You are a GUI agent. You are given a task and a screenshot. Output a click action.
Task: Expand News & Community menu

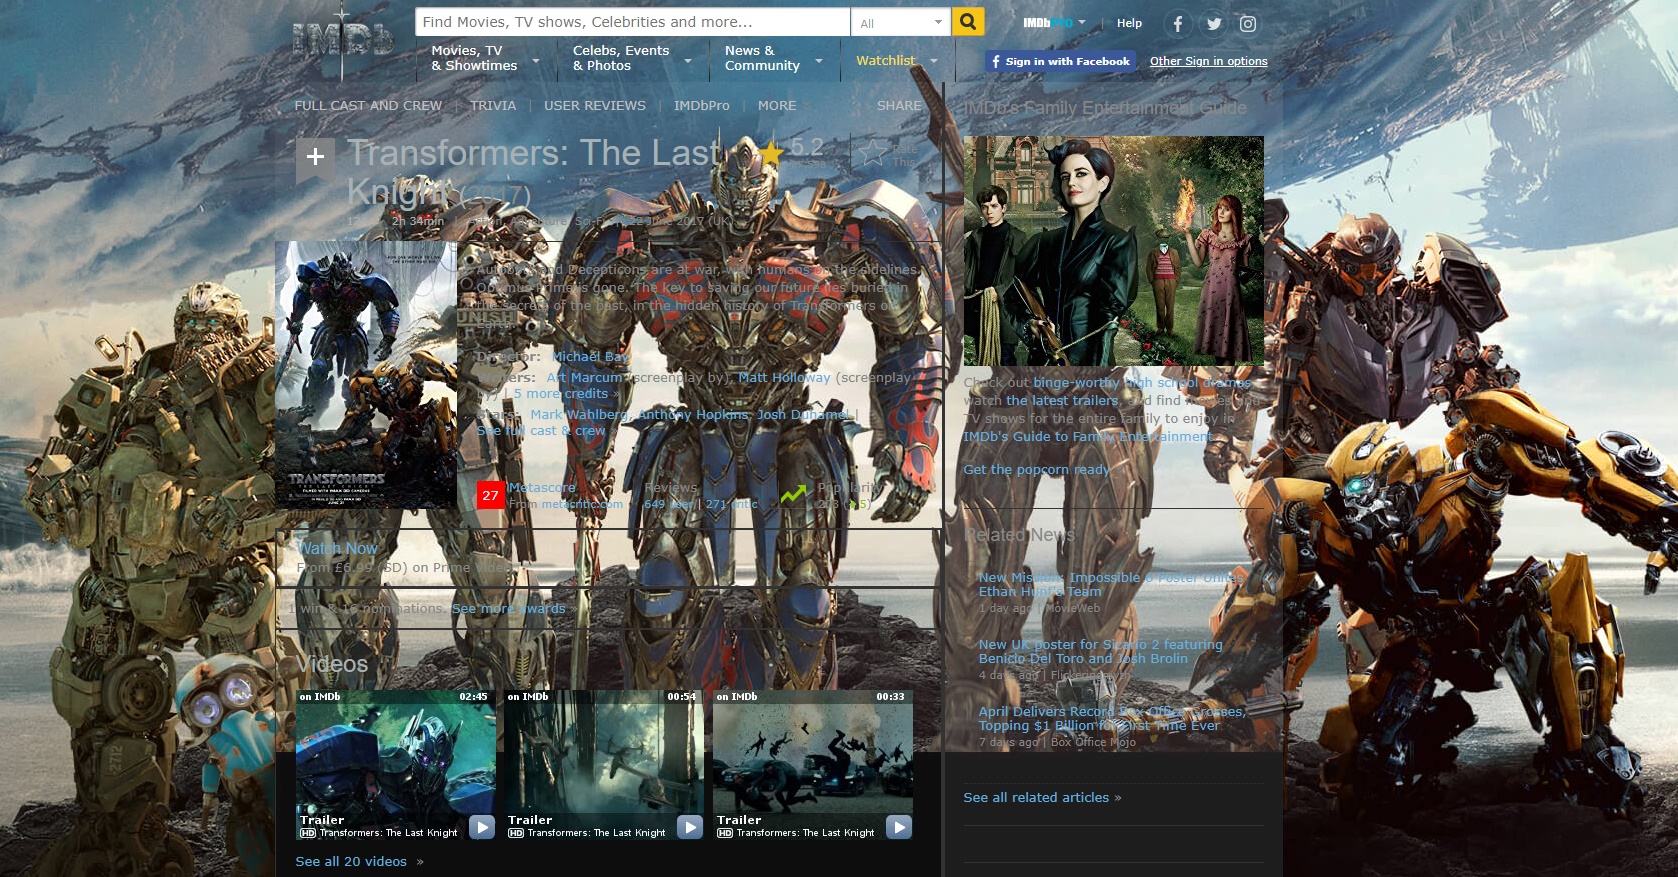coord(774,59)
